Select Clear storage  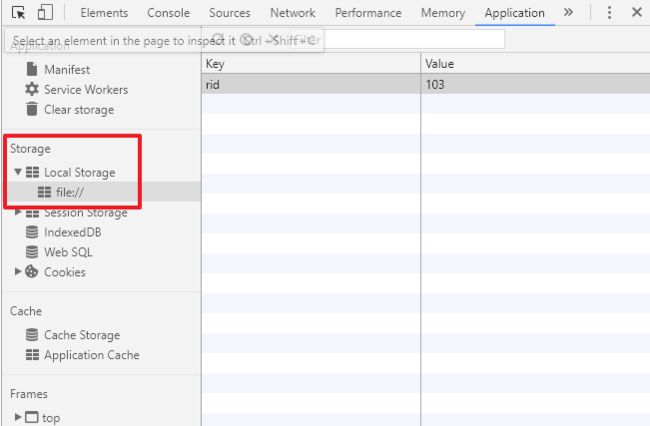[x=79, y=109]
